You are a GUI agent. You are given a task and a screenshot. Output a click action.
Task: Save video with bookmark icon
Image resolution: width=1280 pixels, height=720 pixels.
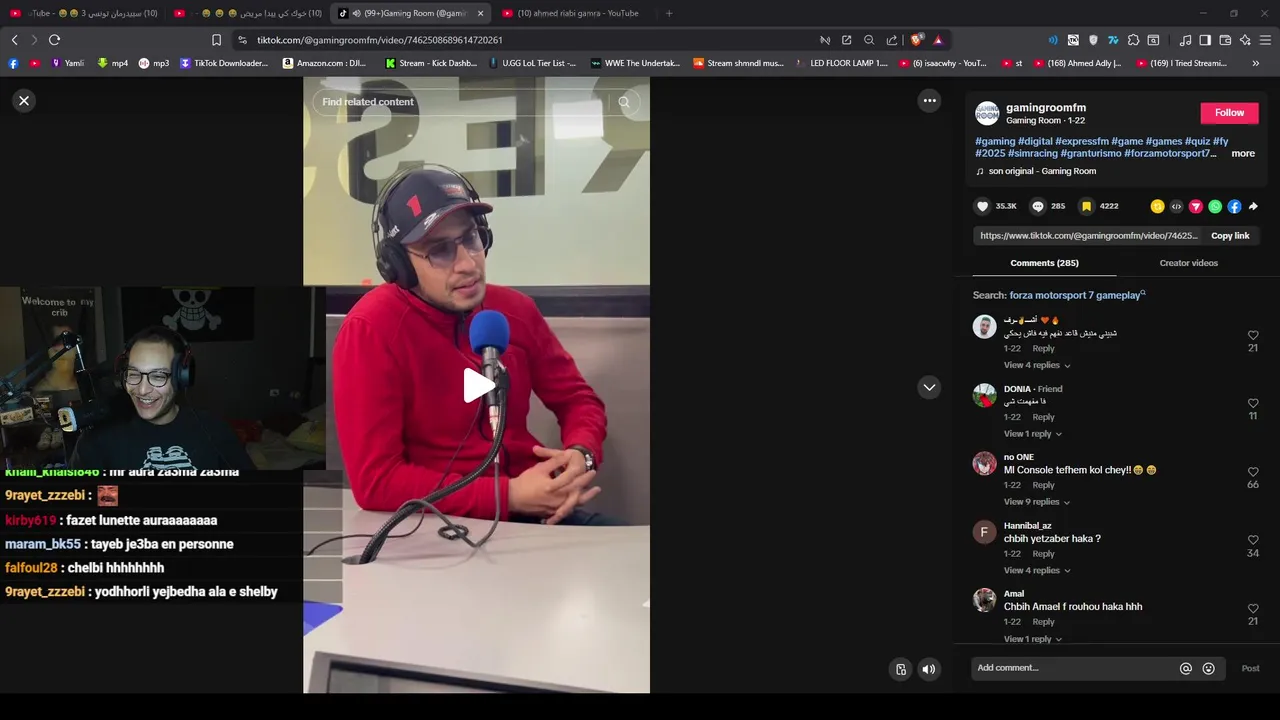point(1086,206)
